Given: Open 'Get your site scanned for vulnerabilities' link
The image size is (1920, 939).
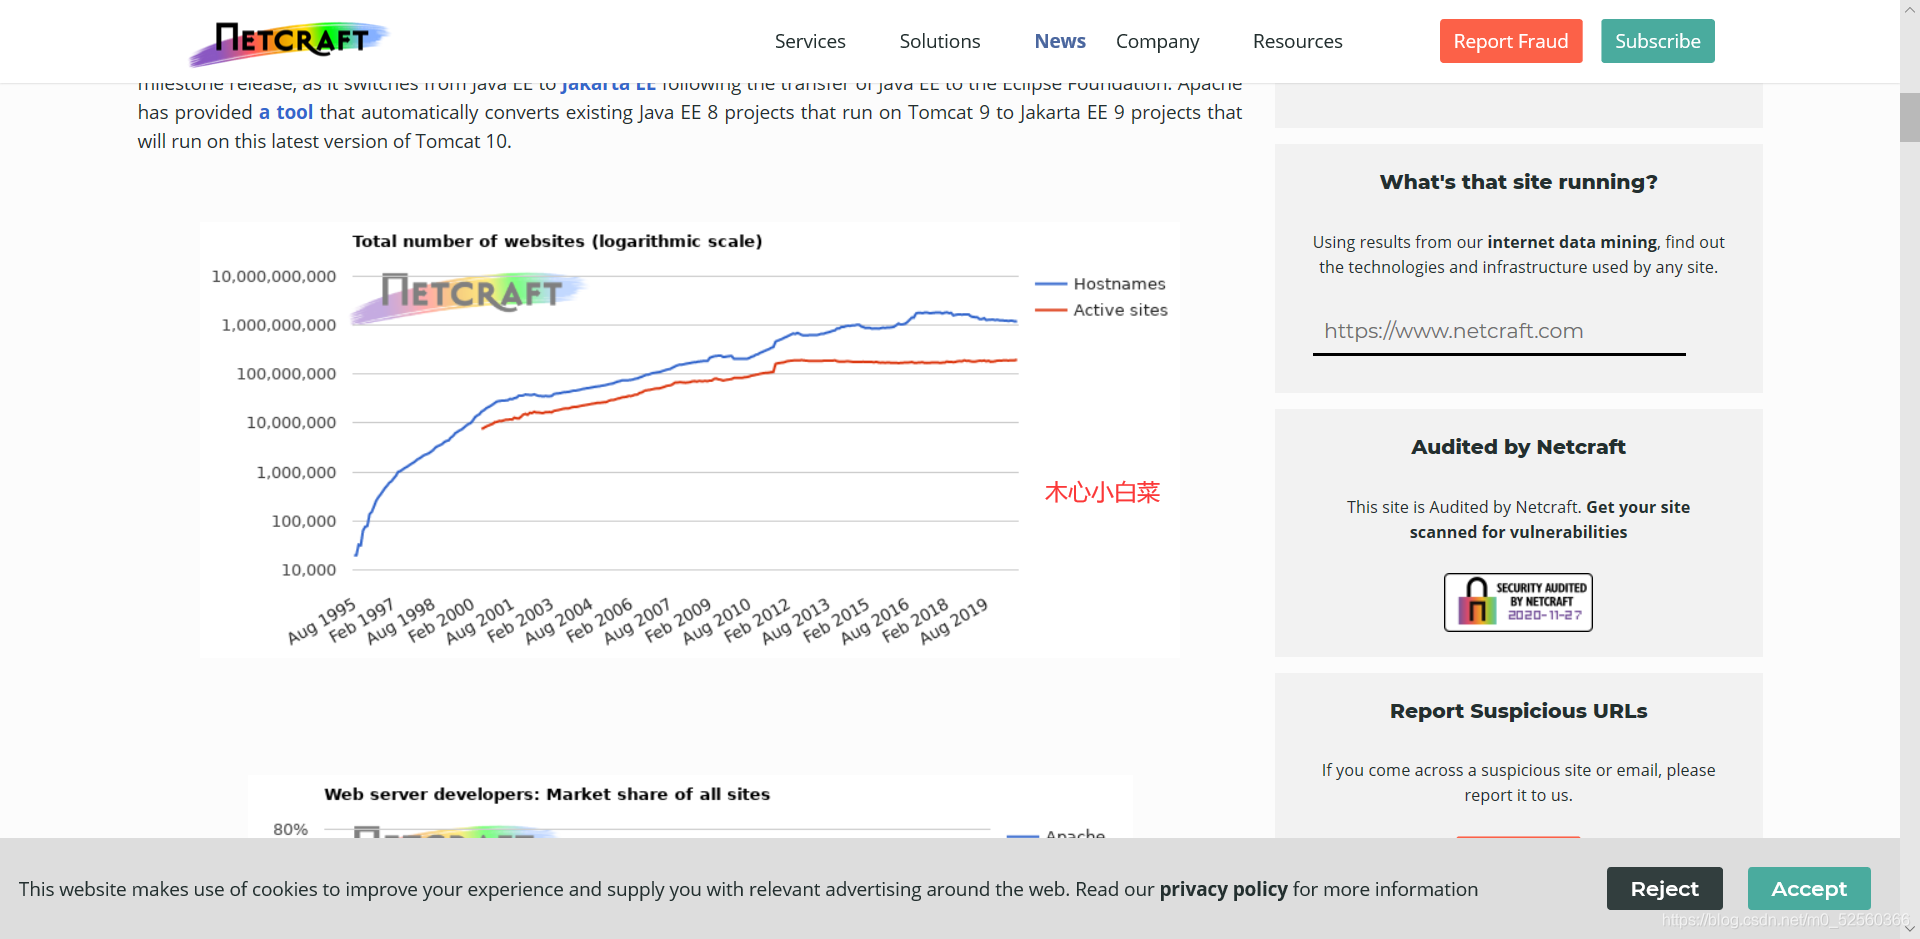Looking at the screenshot, I should pos(1549,519).
